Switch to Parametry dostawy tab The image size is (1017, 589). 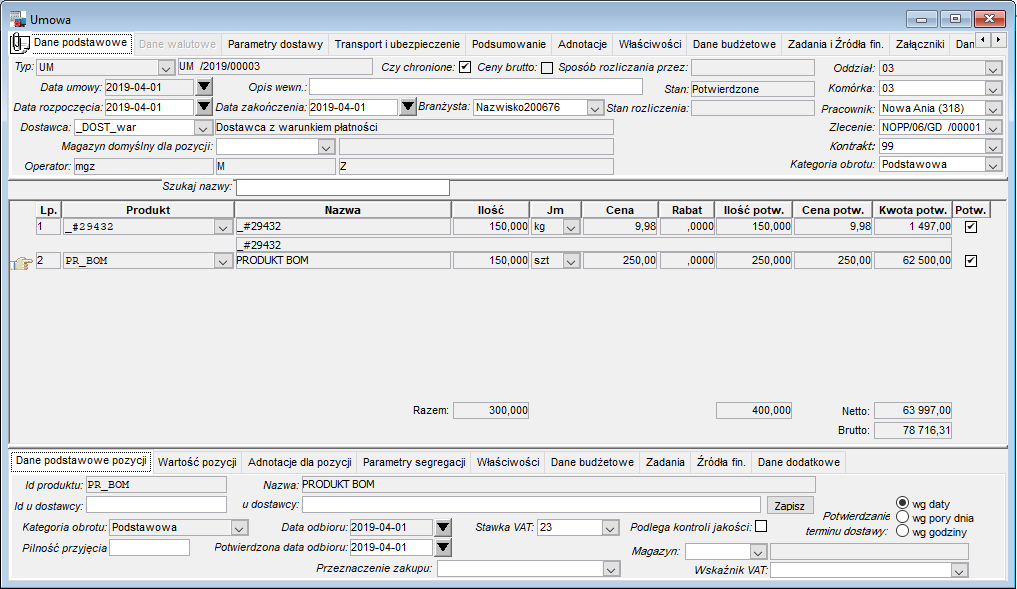click(x=275, y=44)
